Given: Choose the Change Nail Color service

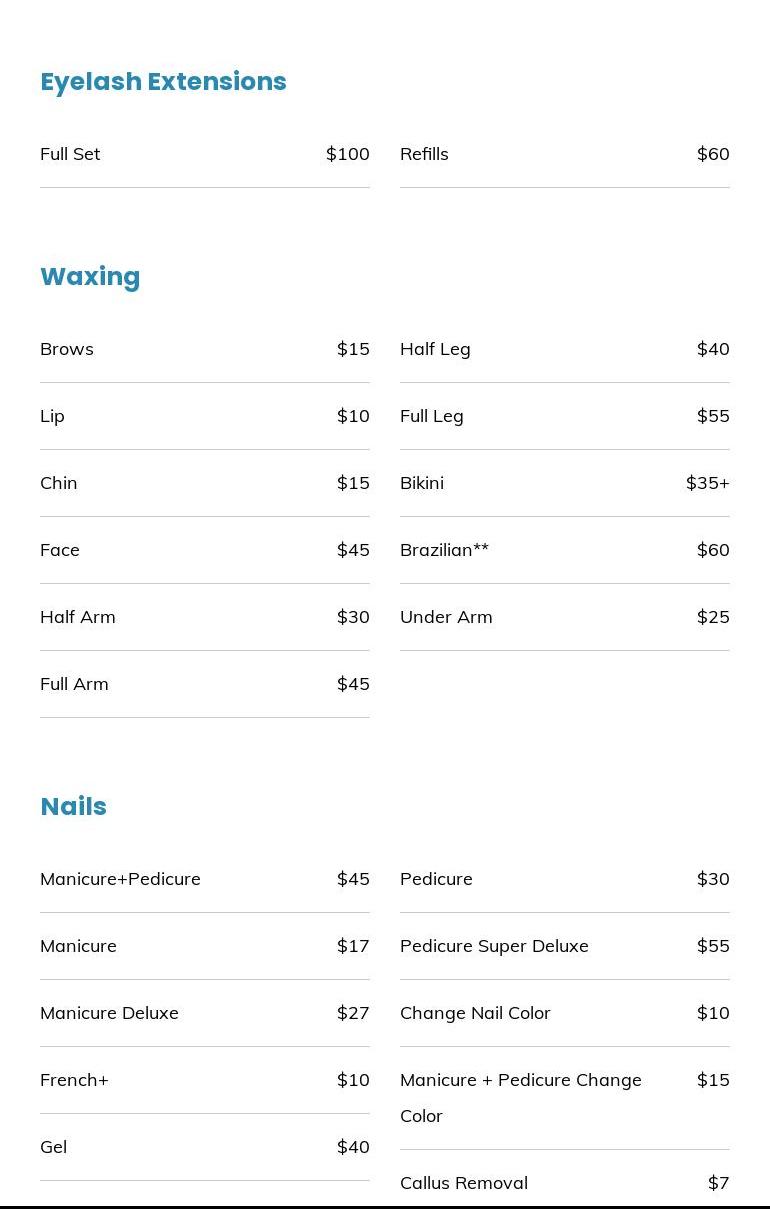Looking at the screenshot, I should pyautogui.click(x=565, y=1013).
